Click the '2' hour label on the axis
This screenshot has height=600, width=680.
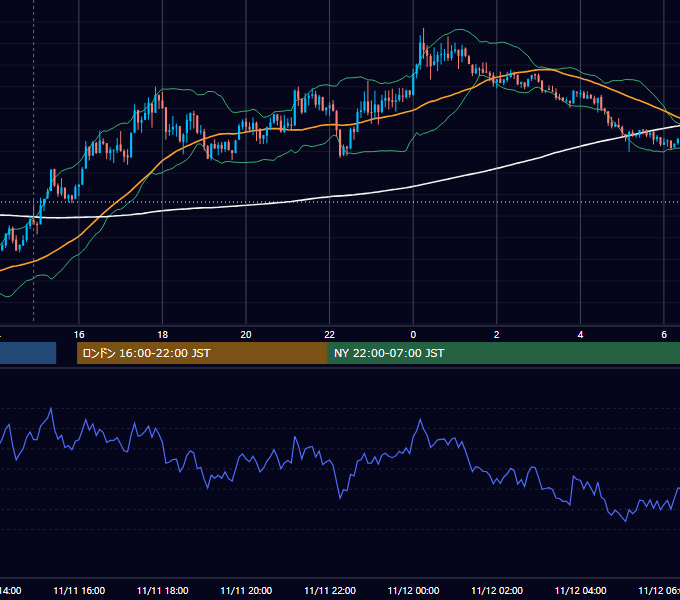coord(497,335)
